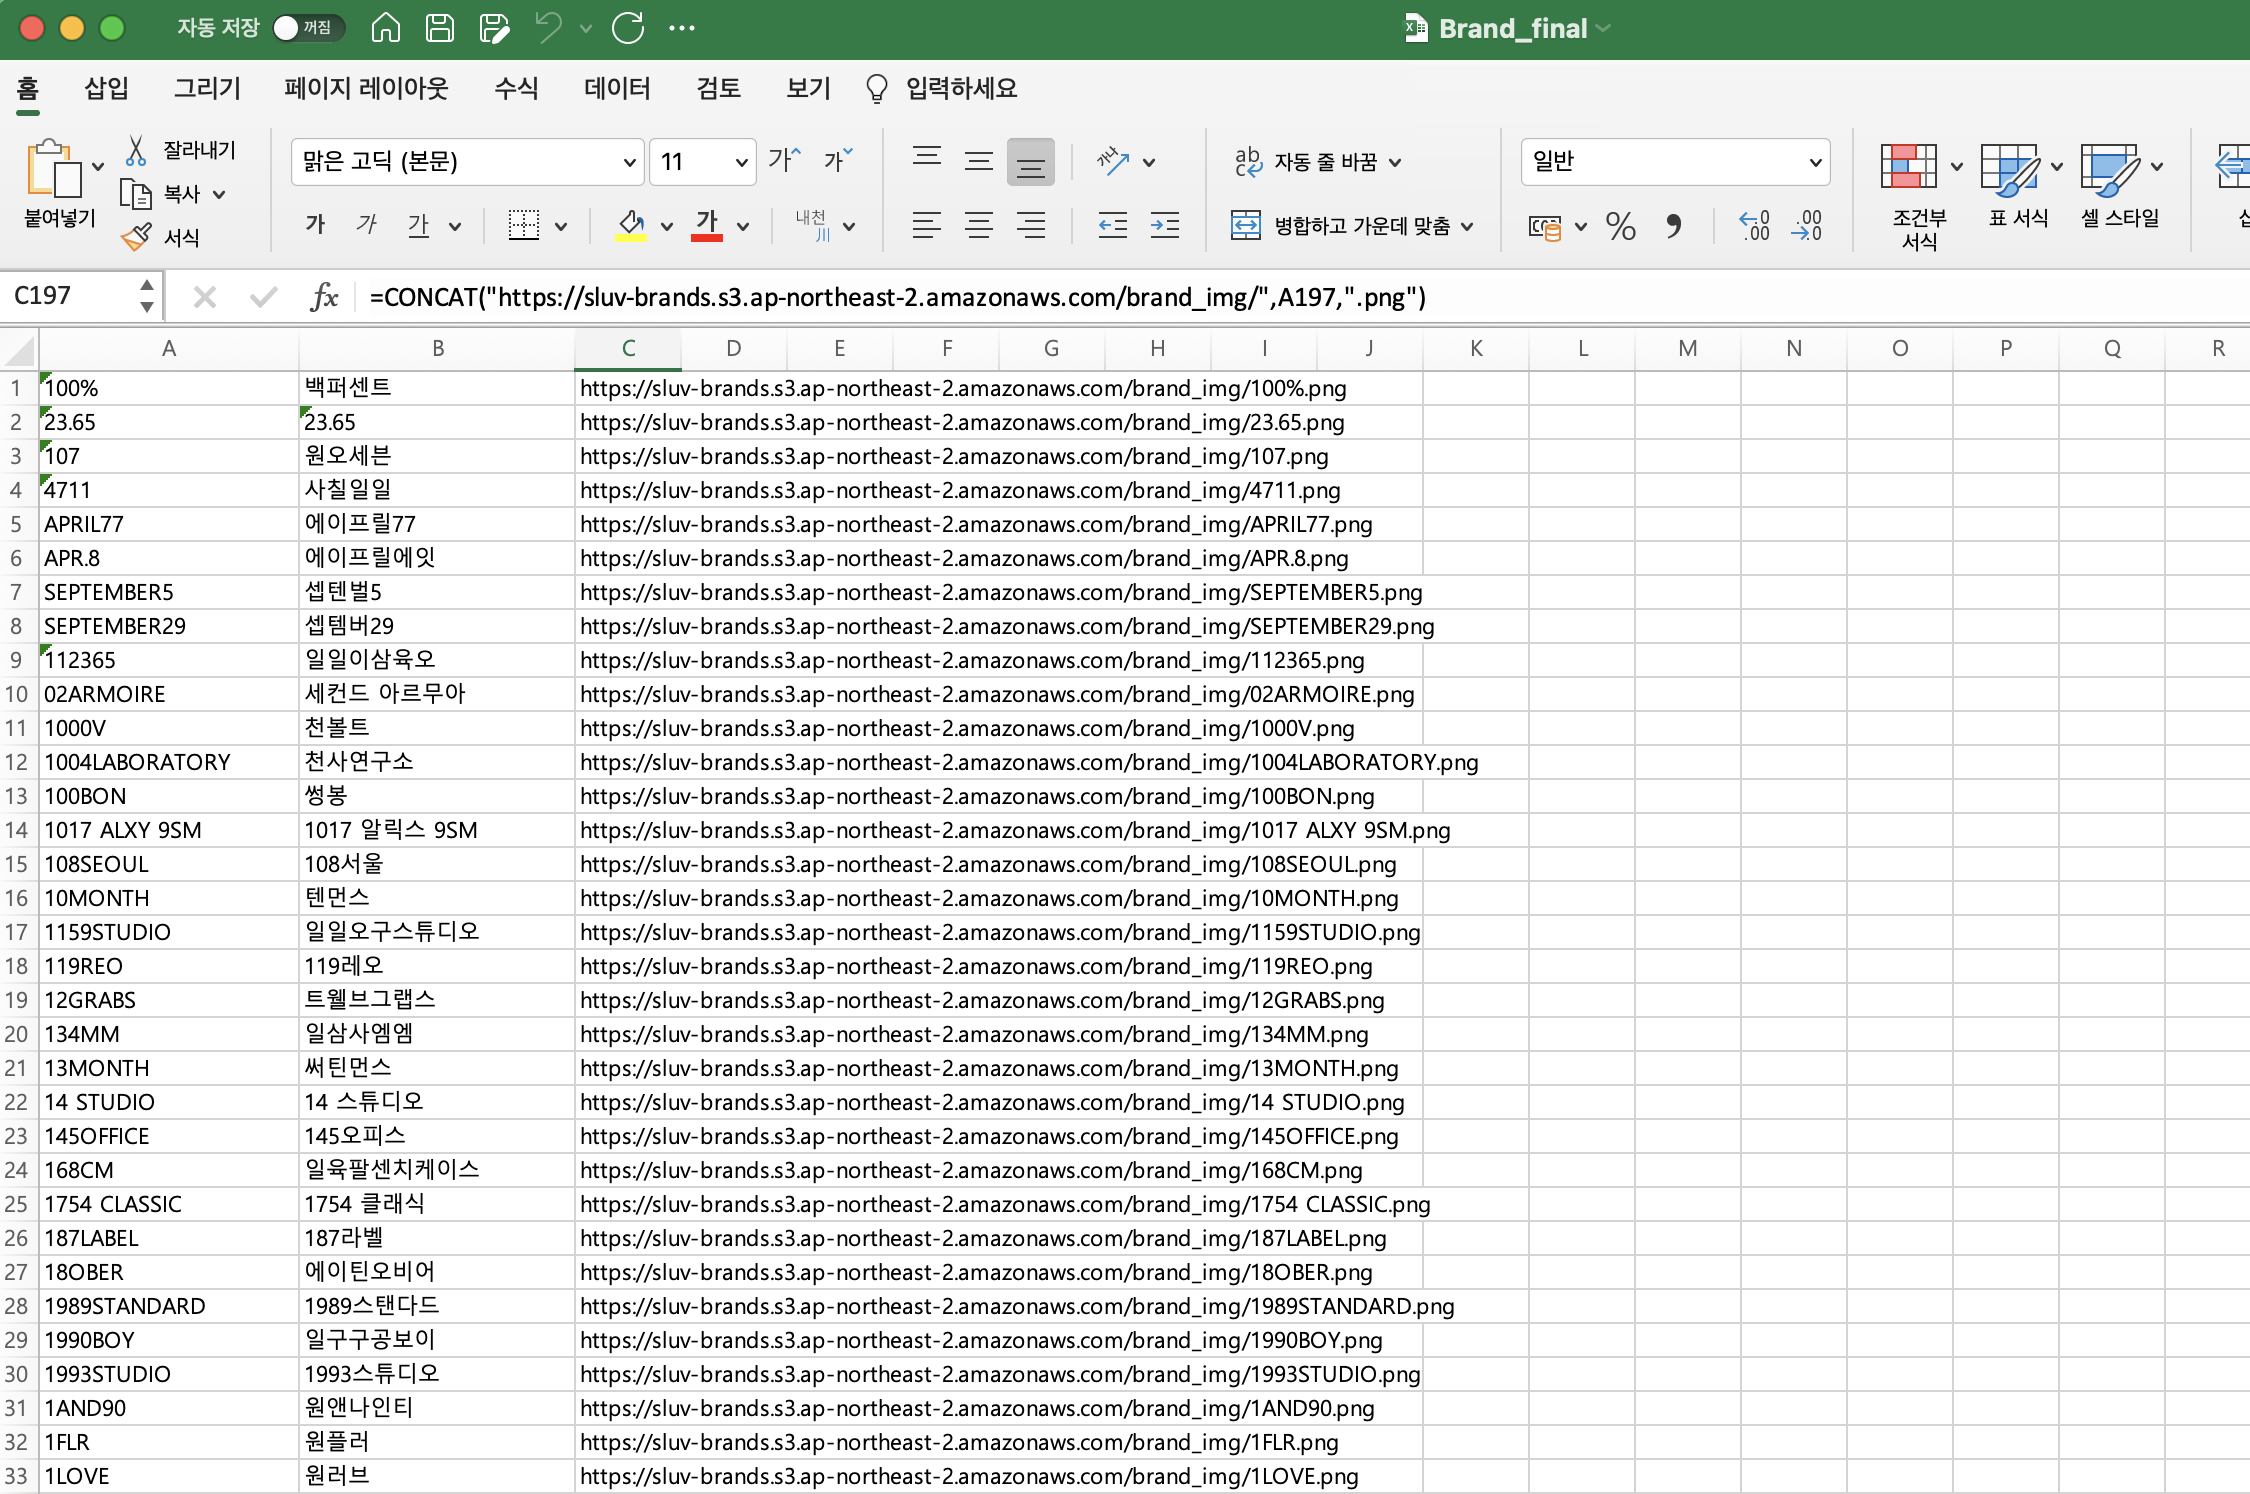Viewport: 2250px width, 1494px height.
Task: Toggle the AutoSave (자동 저장) switch
Action: pyautogui.click(x=307, y=28)
